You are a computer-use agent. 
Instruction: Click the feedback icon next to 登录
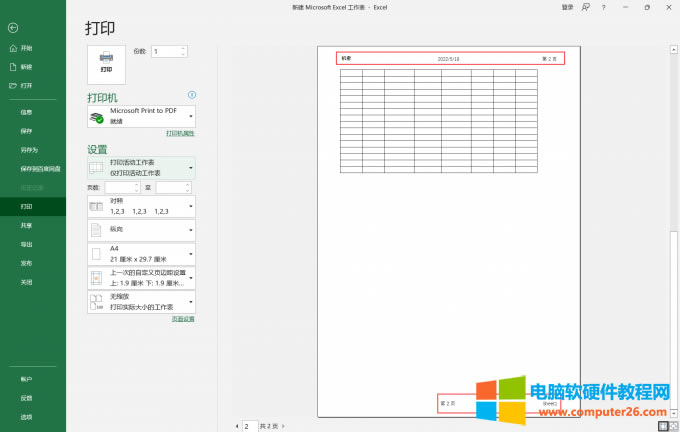click(x=585, y=7)
